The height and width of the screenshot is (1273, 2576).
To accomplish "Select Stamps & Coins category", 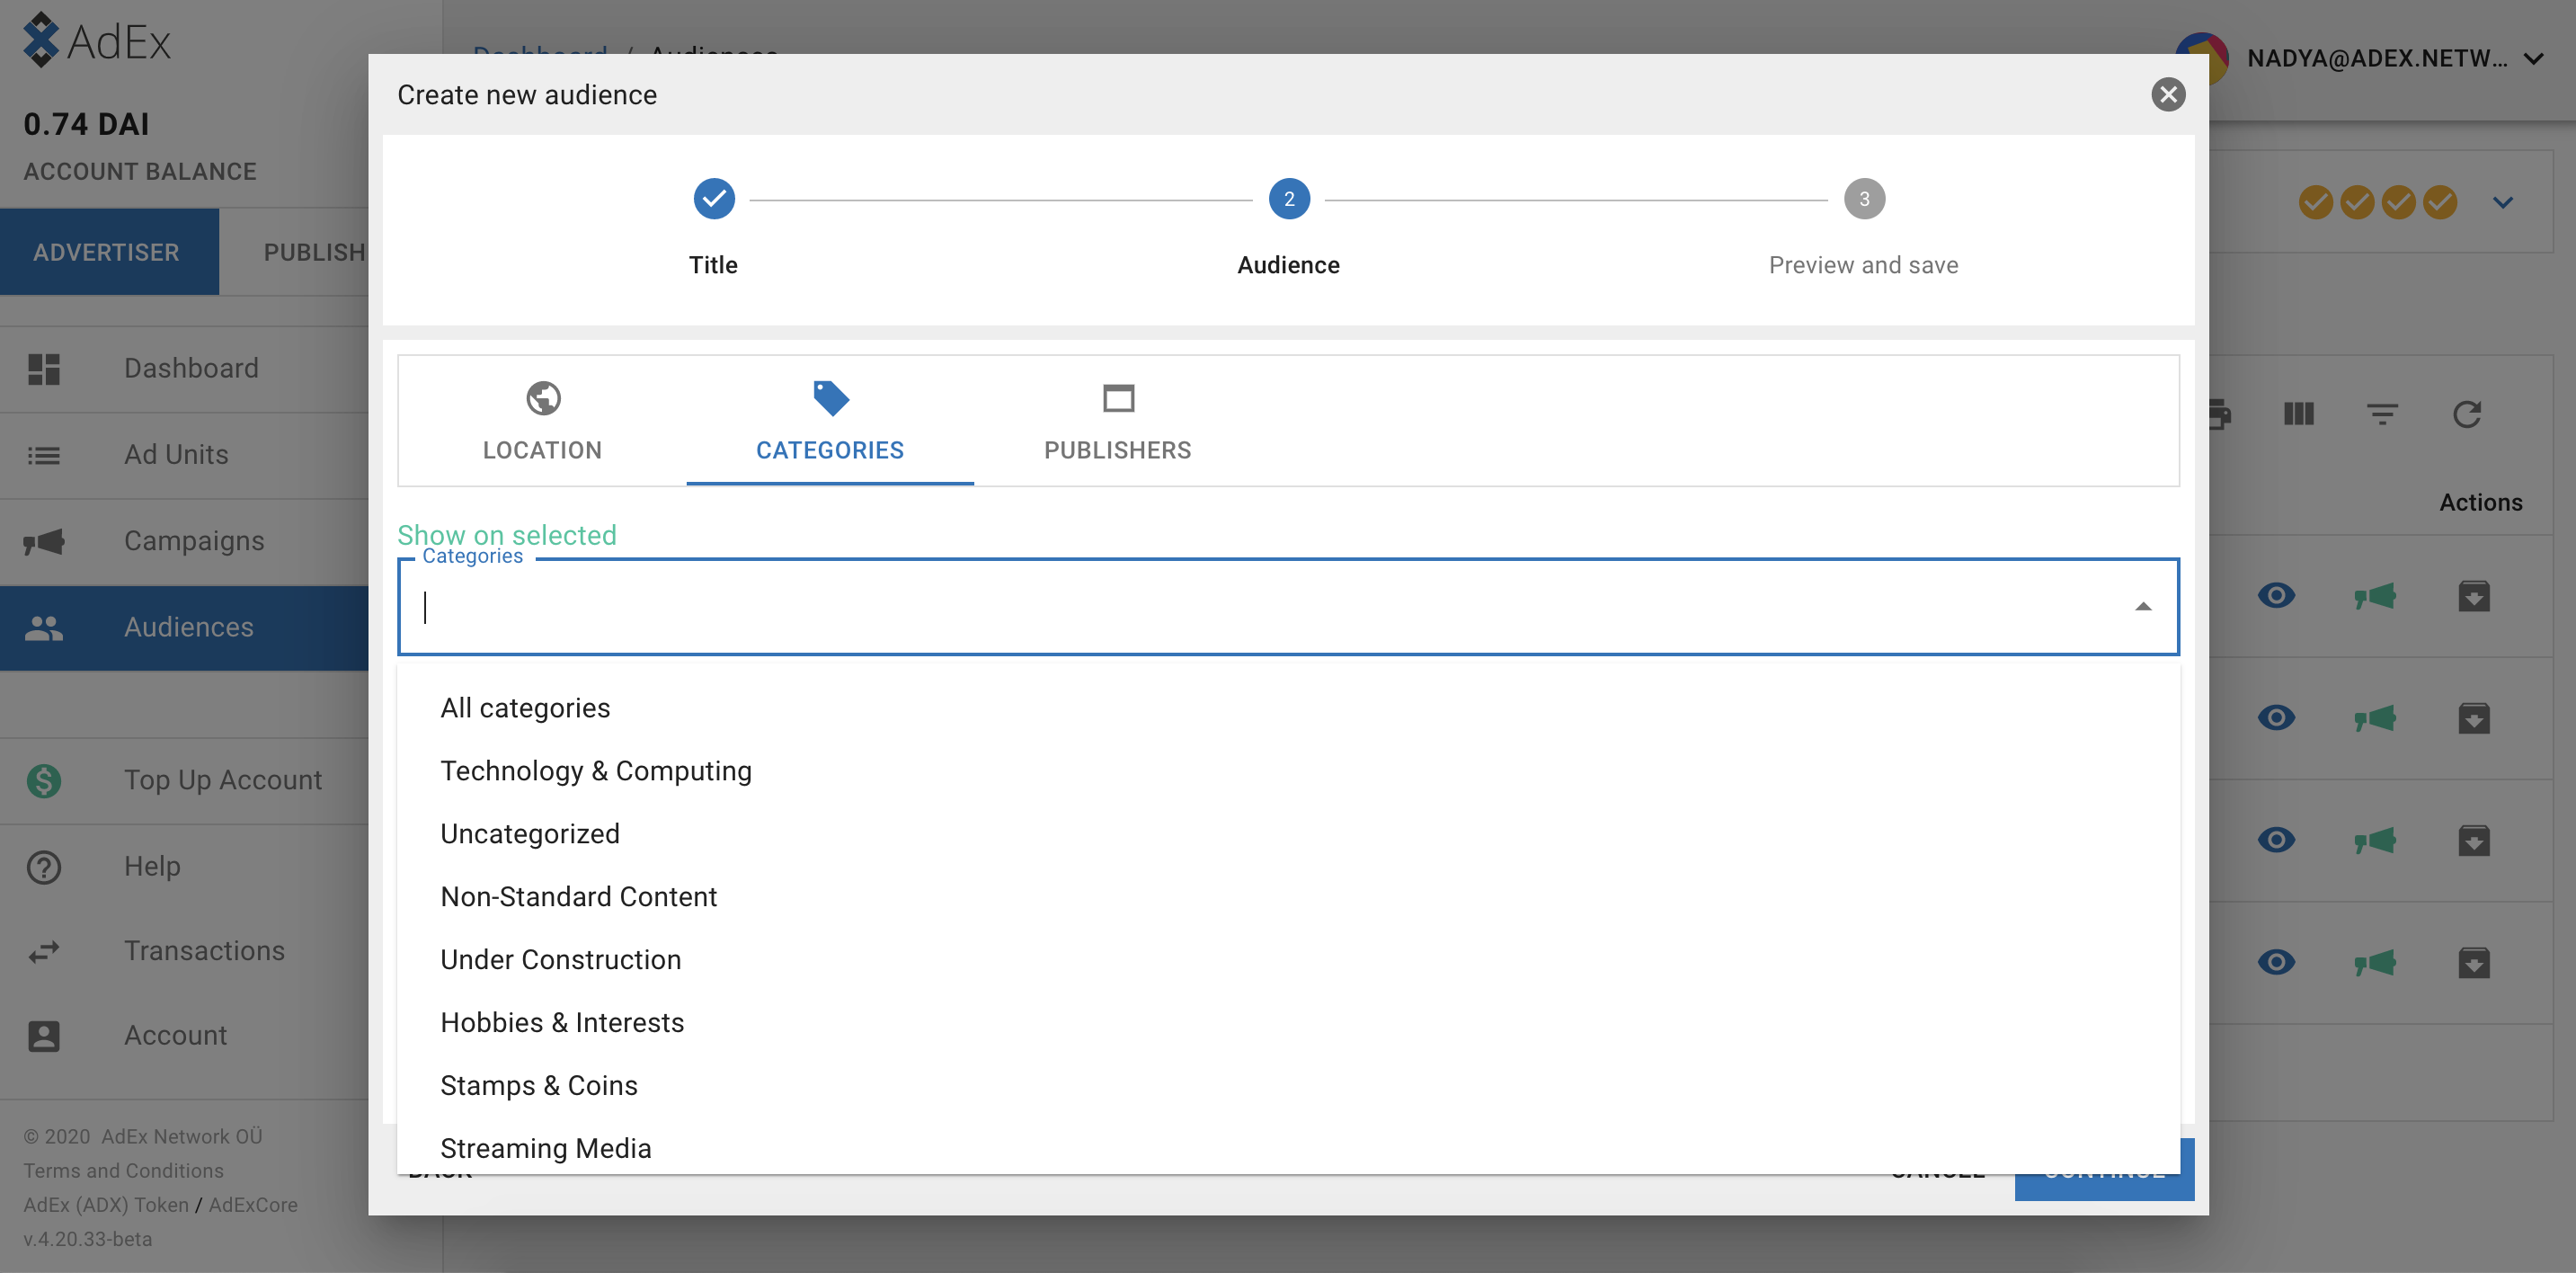I will click(1288, 1086).
